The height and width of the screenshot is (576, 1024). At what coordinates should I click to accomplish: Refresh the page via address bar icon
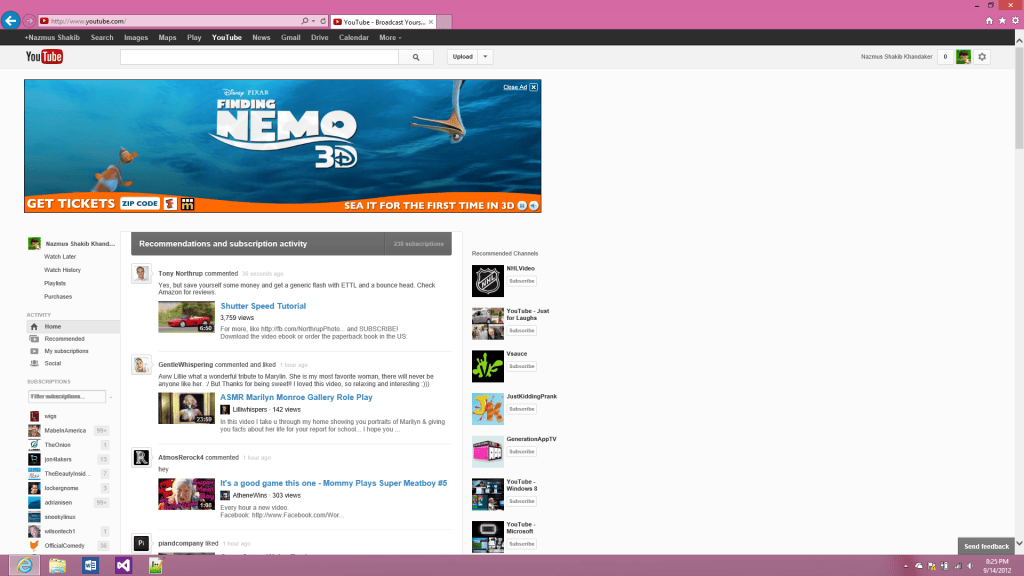(323, 21)
